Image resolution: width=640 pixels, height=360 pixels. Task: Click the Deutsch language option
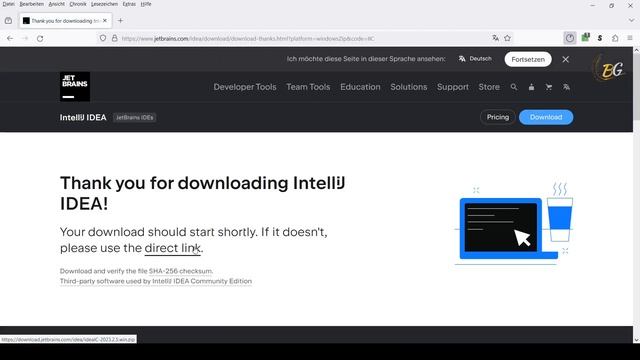475,59
